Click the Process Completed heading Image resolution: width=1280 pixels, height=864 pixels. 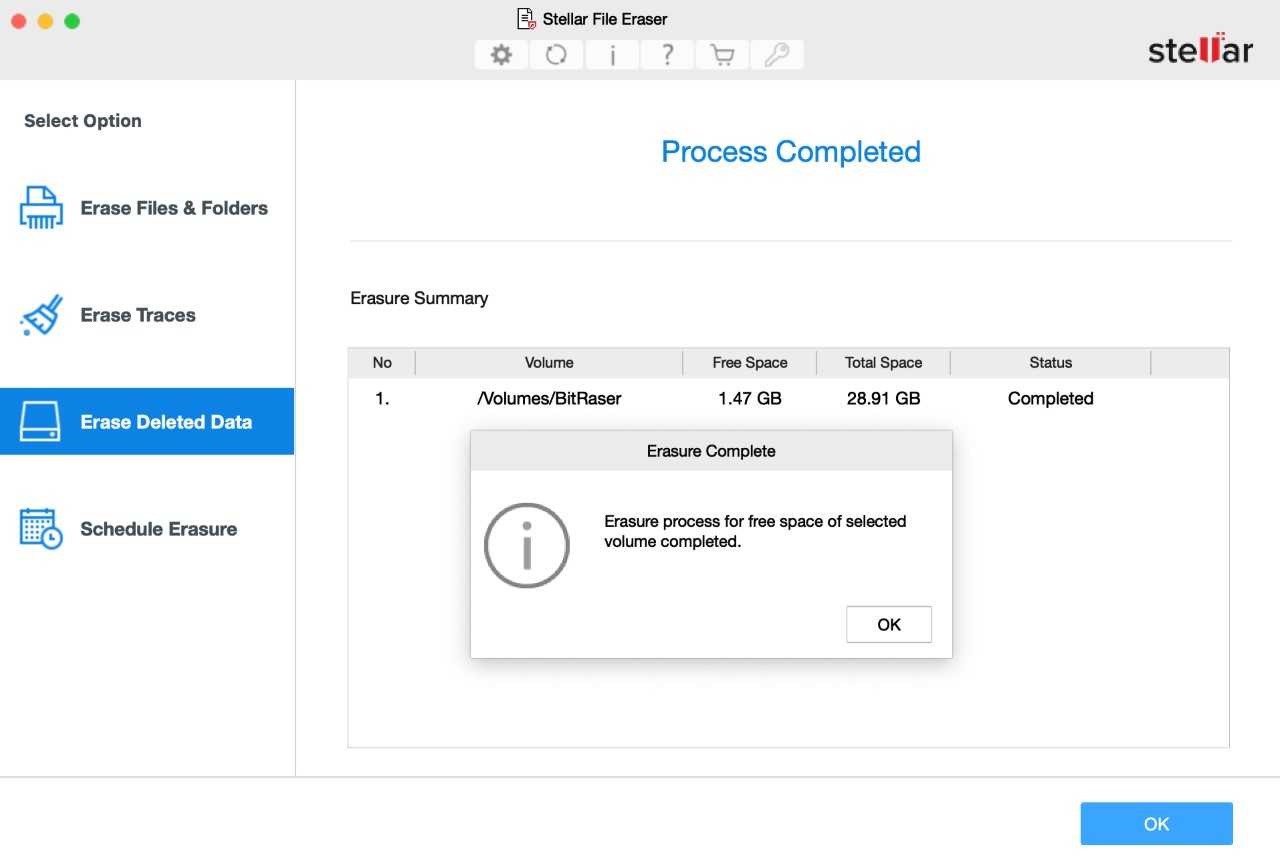(791, 152)
